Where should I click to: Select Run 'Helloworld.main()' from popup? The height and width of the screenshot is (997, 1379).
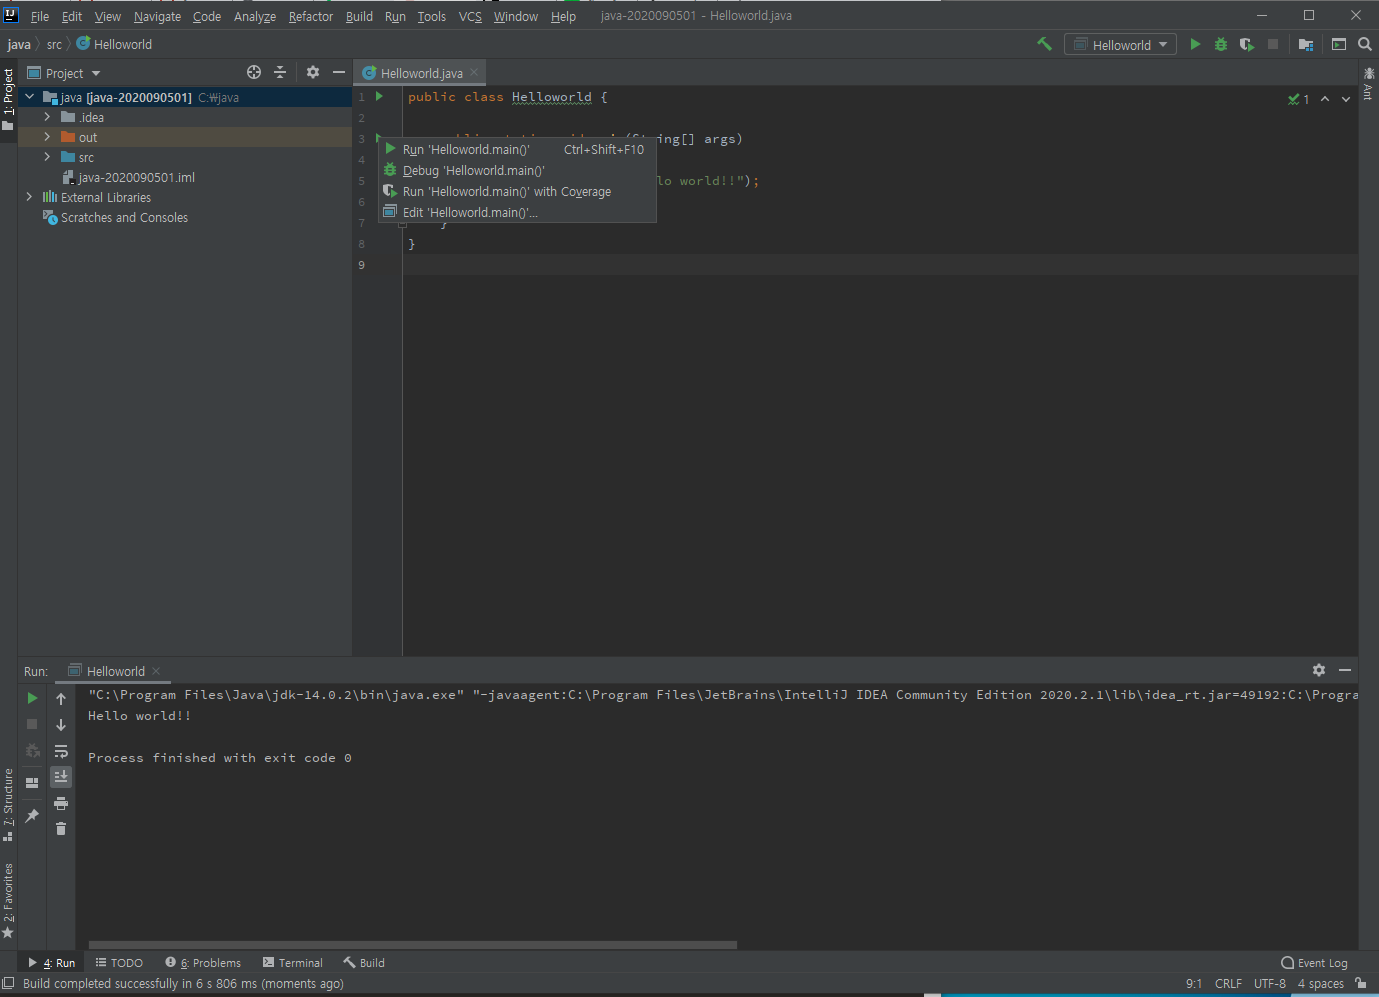tap(517, 150)
